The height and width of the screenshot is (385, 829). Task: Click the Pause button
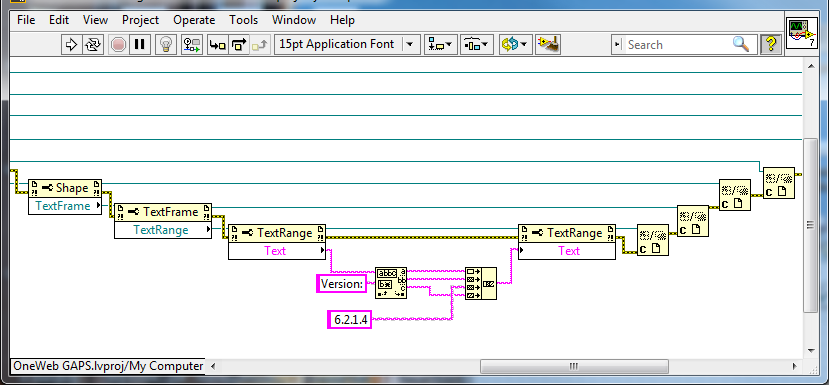pyautogui.click(x=140, y=44)
